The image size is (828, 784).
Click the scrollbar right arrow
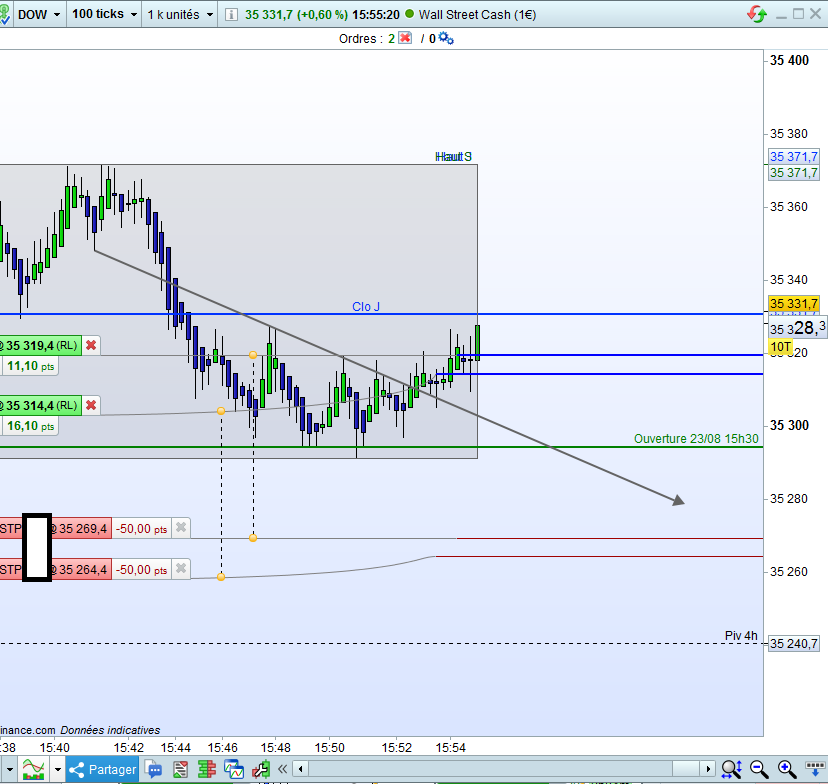708,769
